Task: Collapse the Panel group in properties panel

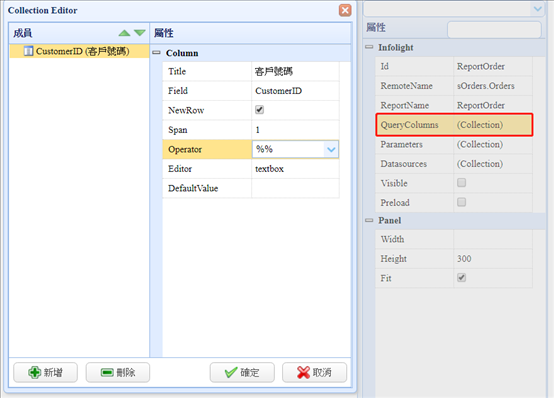Action: pyautogui.click(x=369, y=220)
